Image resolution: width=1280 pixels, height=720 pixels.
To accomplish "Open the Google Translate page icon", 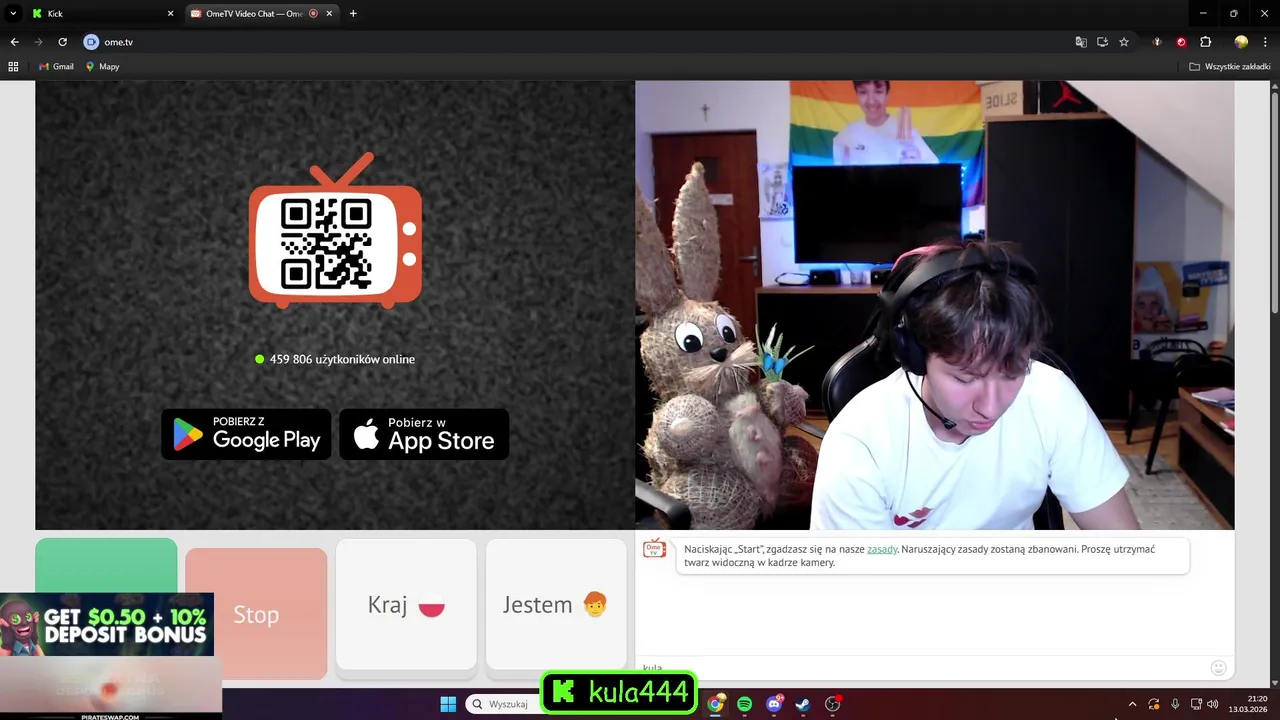I will [x=1081, y=42].
